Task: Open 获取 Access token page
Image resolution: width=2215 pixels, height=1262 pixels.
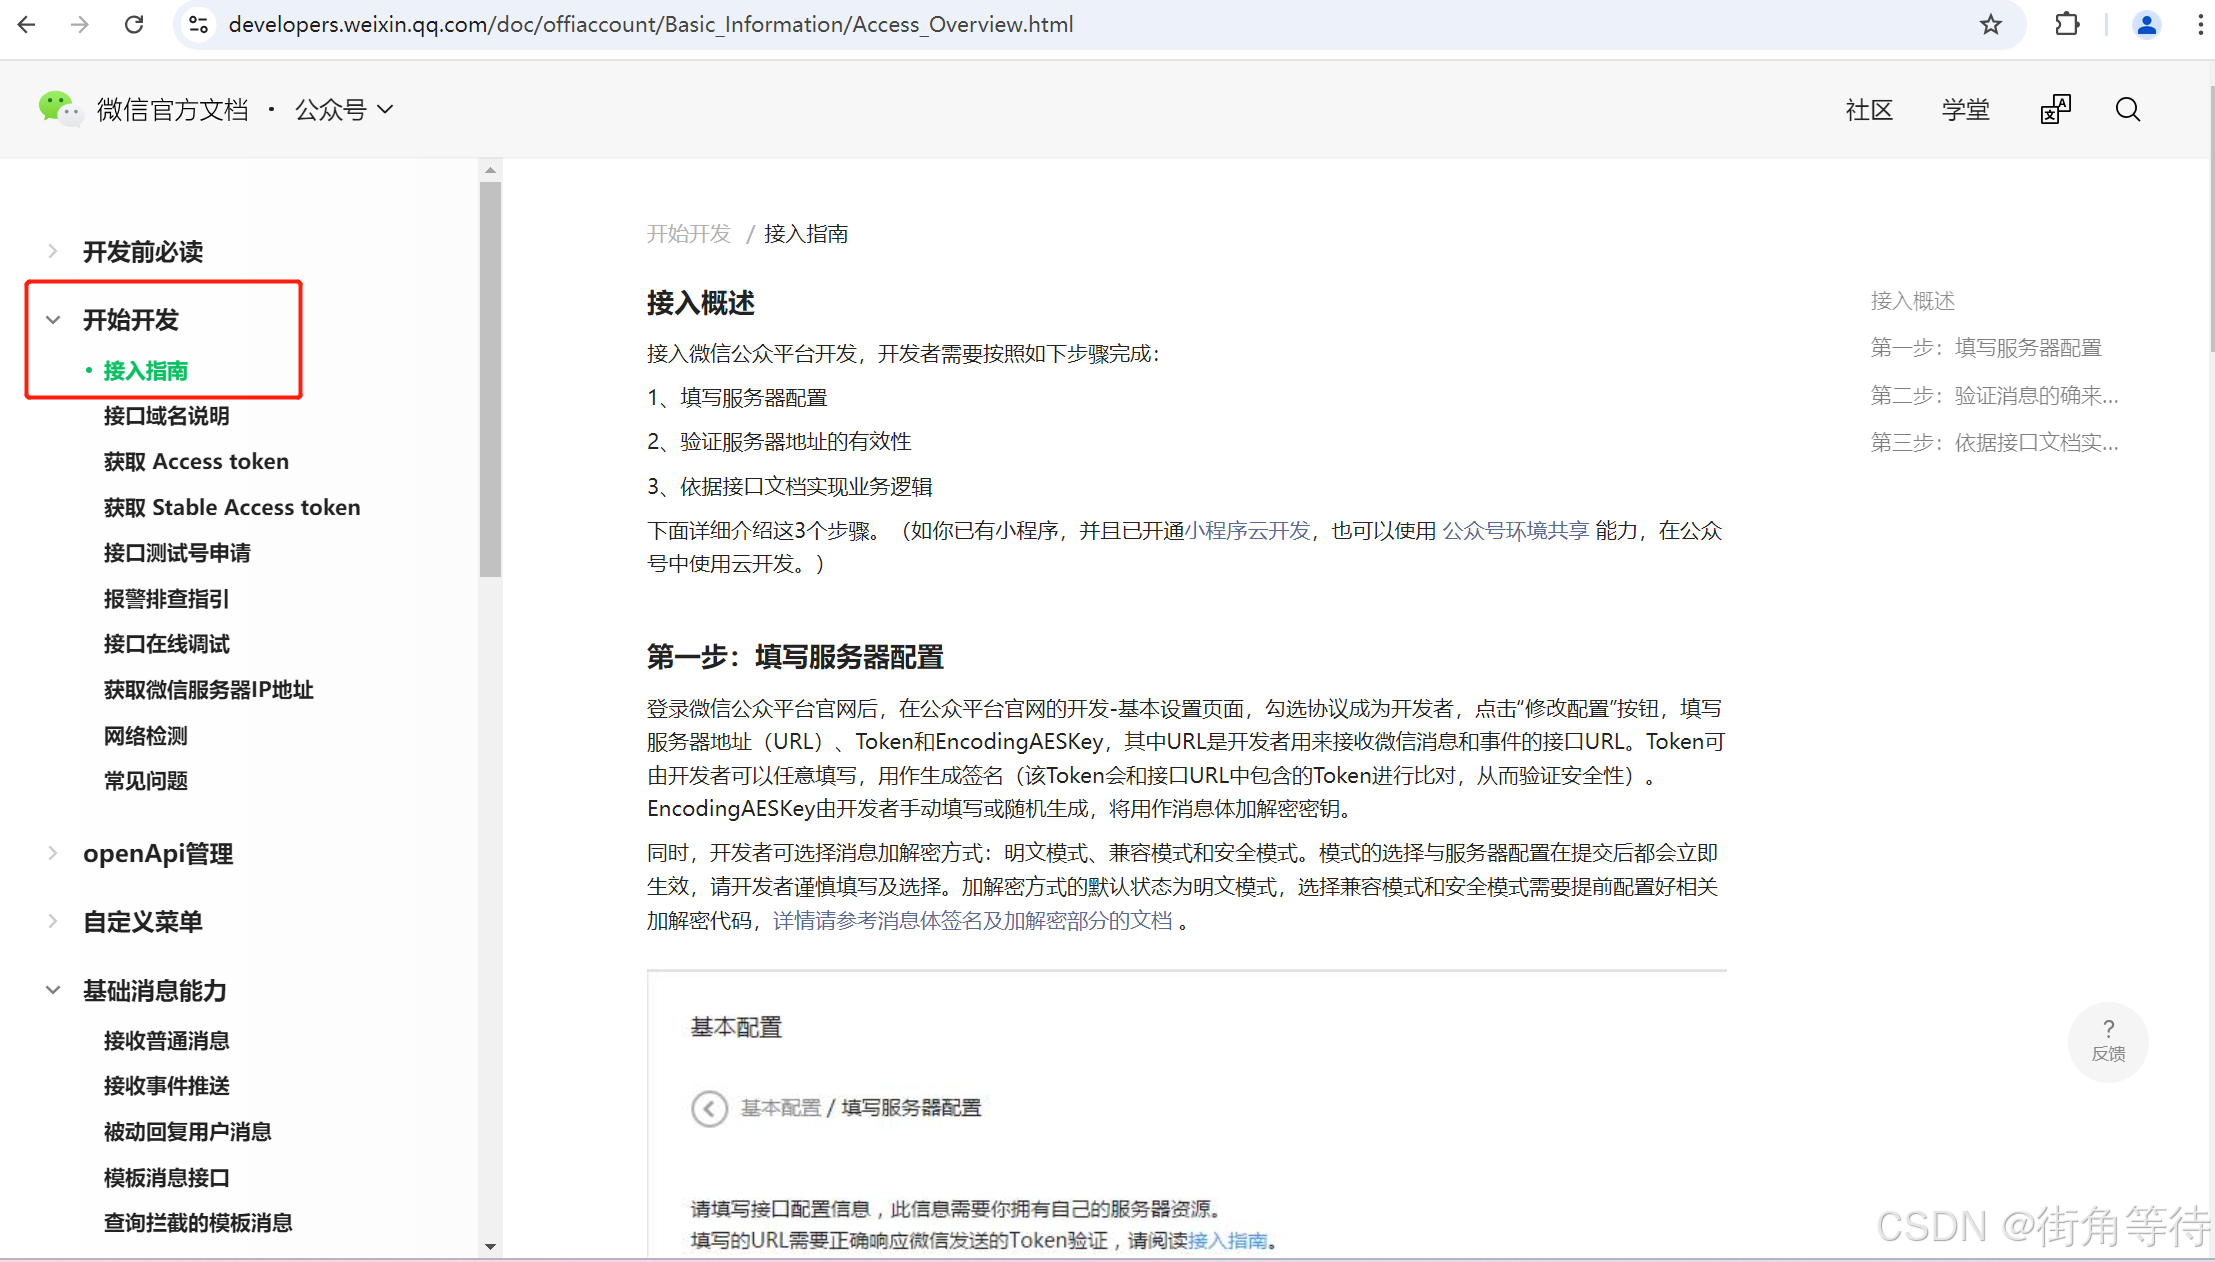Action: [196, 461]
